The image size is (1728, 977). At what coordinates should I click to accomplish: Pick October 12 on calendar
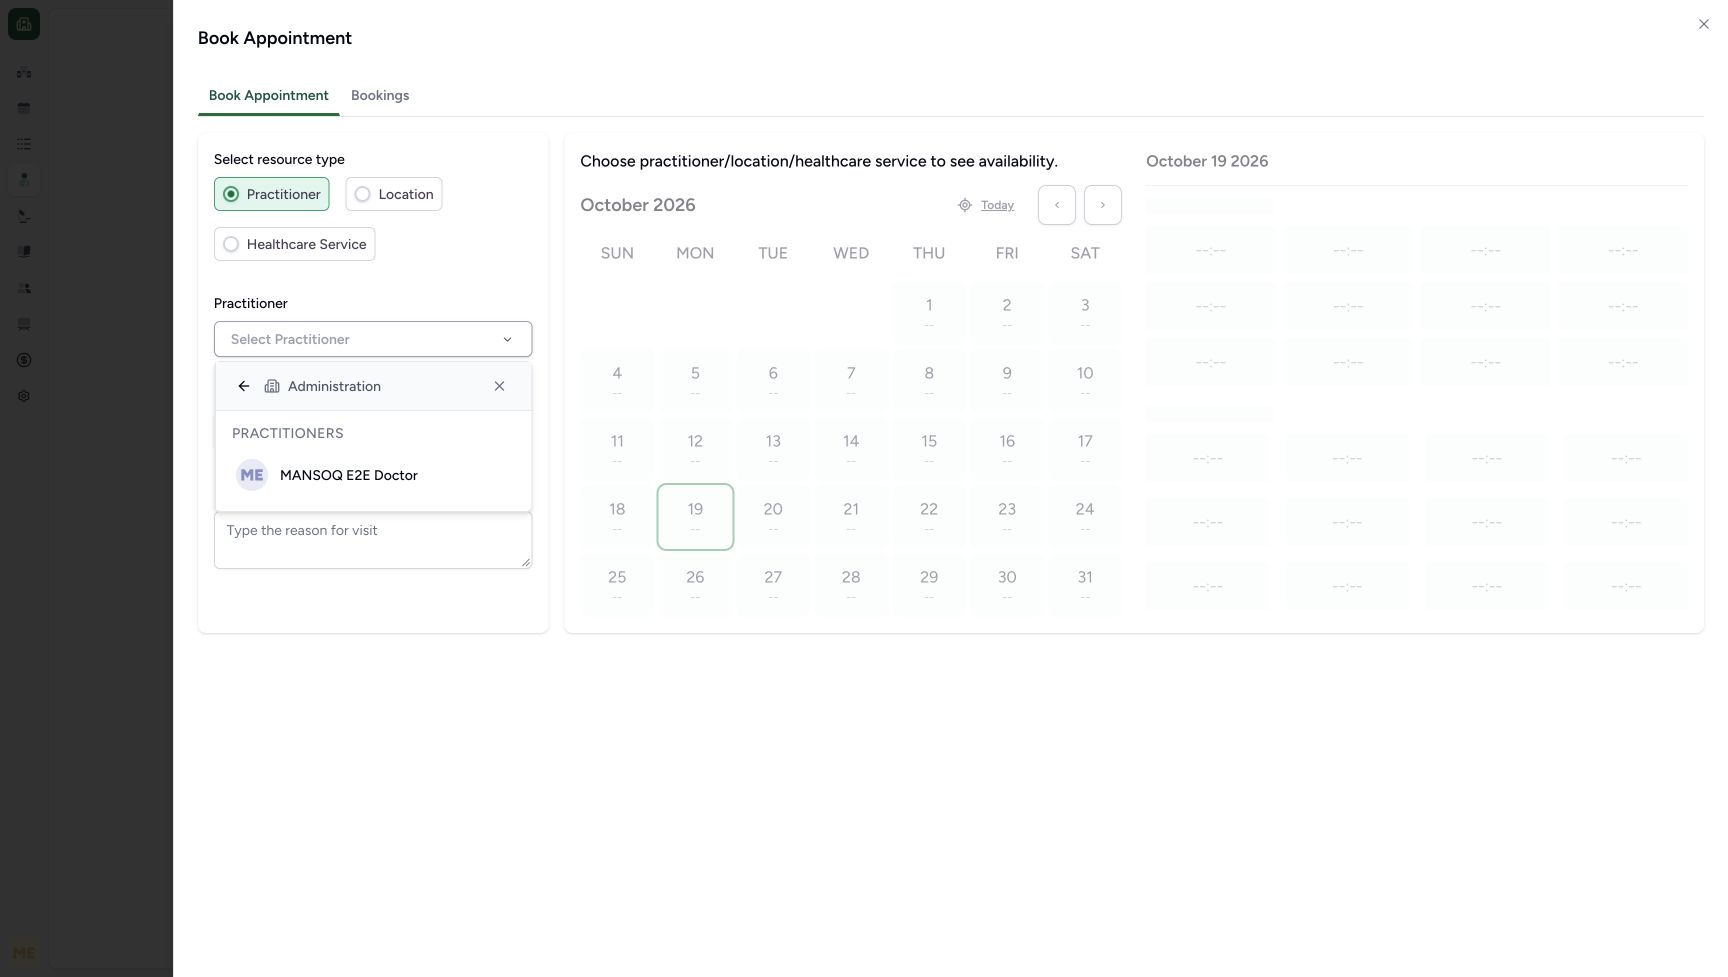(x=695, y=449)
